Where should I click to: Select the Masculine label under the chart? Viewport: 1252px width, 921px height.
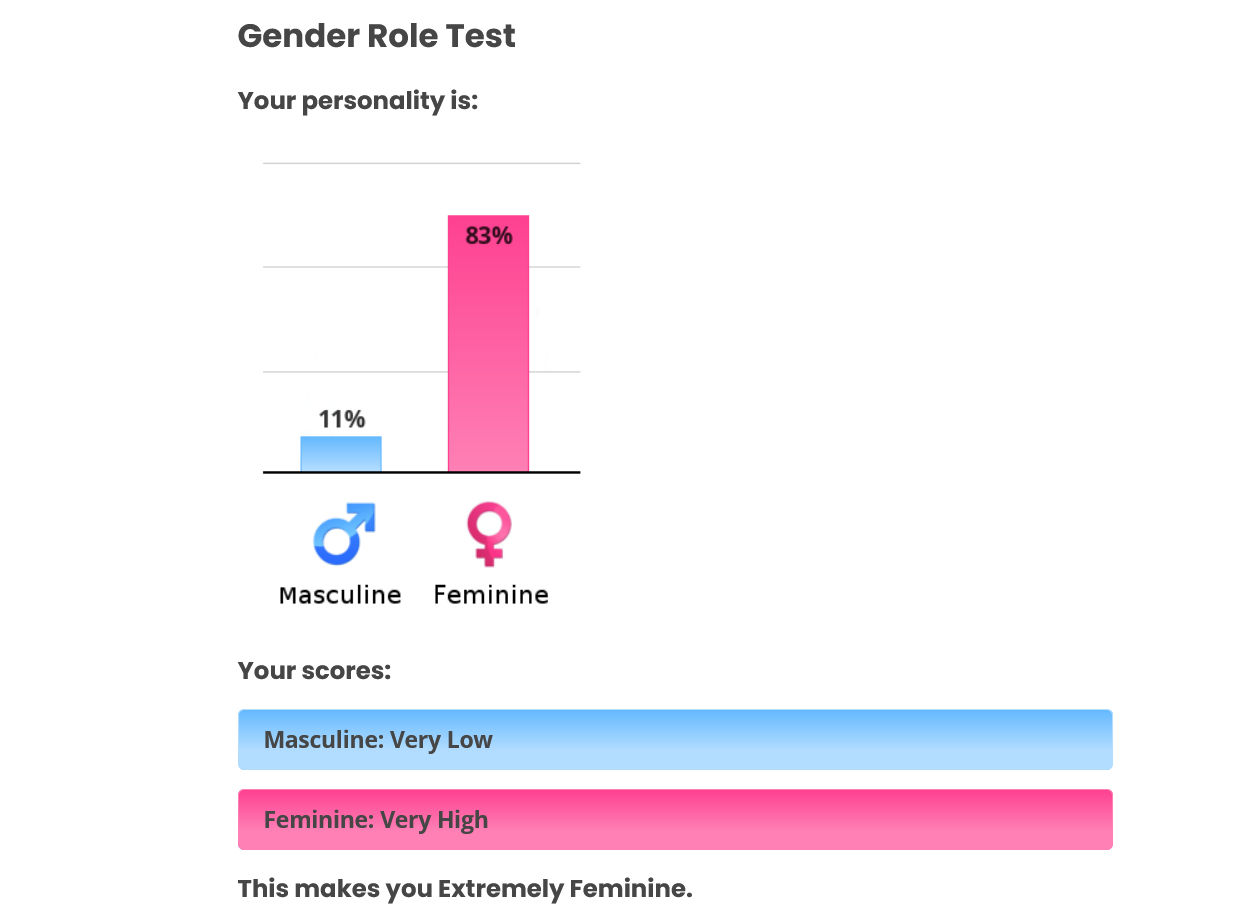click(340, 595)
